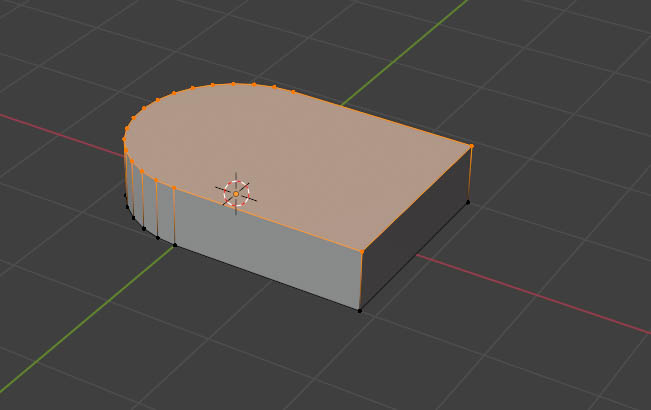The height and width of the screenshot is (410, 651).
Task: Select the top vertex where the arc meets the back edge
Action: [294, 91]
